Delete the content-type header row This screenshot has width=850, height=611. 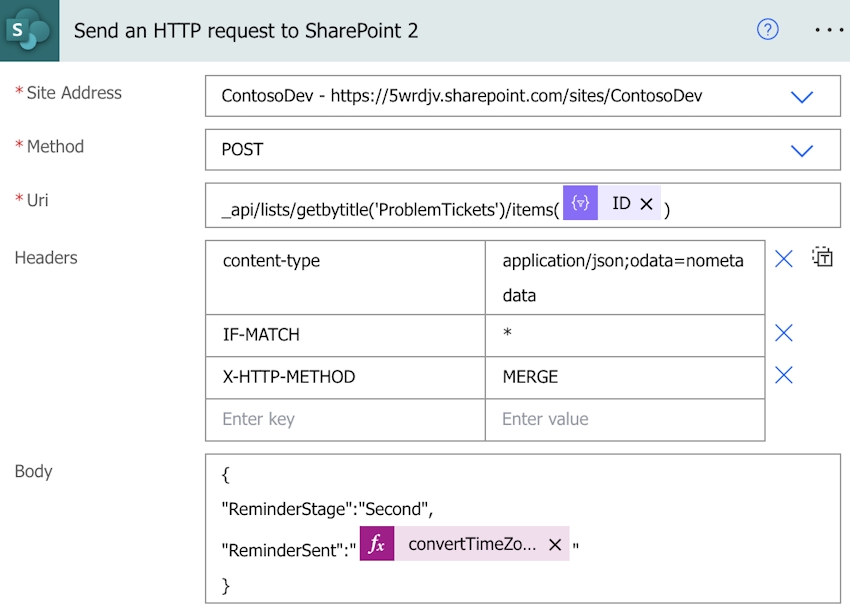pos(784,259)
